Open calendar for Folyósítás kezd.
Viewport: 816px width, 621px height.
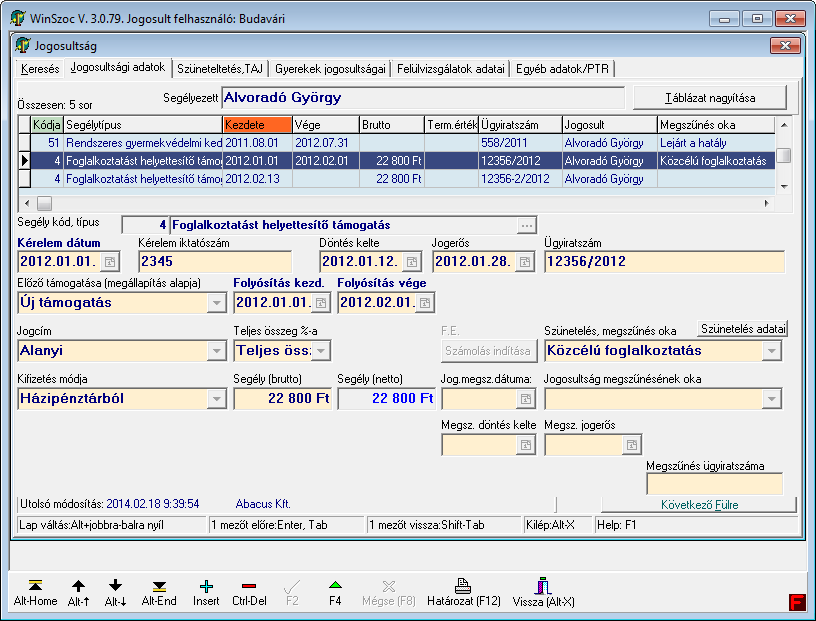(x=321, y=302)
